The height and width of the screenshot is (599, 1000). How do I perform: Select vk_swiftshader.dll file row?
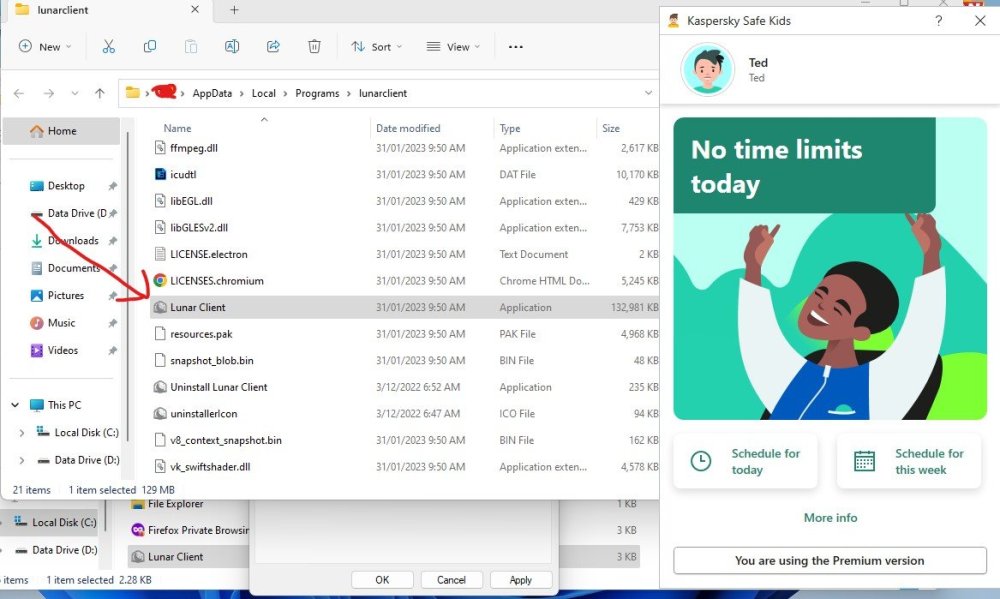tap(406, 466)
